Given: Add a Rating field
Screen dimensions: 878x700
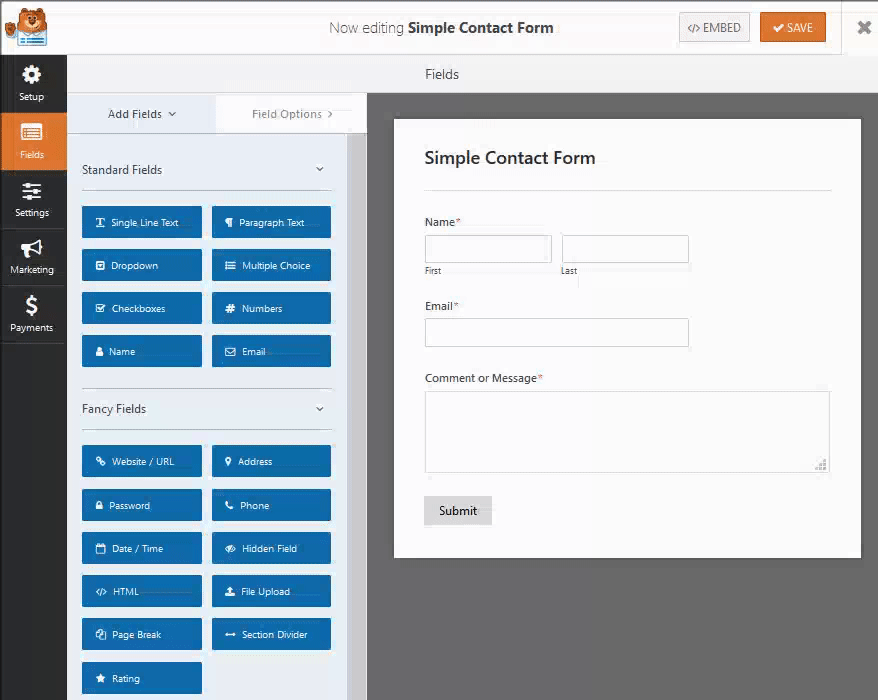Looking at the screenshot, I should click(x=142, y=678).
